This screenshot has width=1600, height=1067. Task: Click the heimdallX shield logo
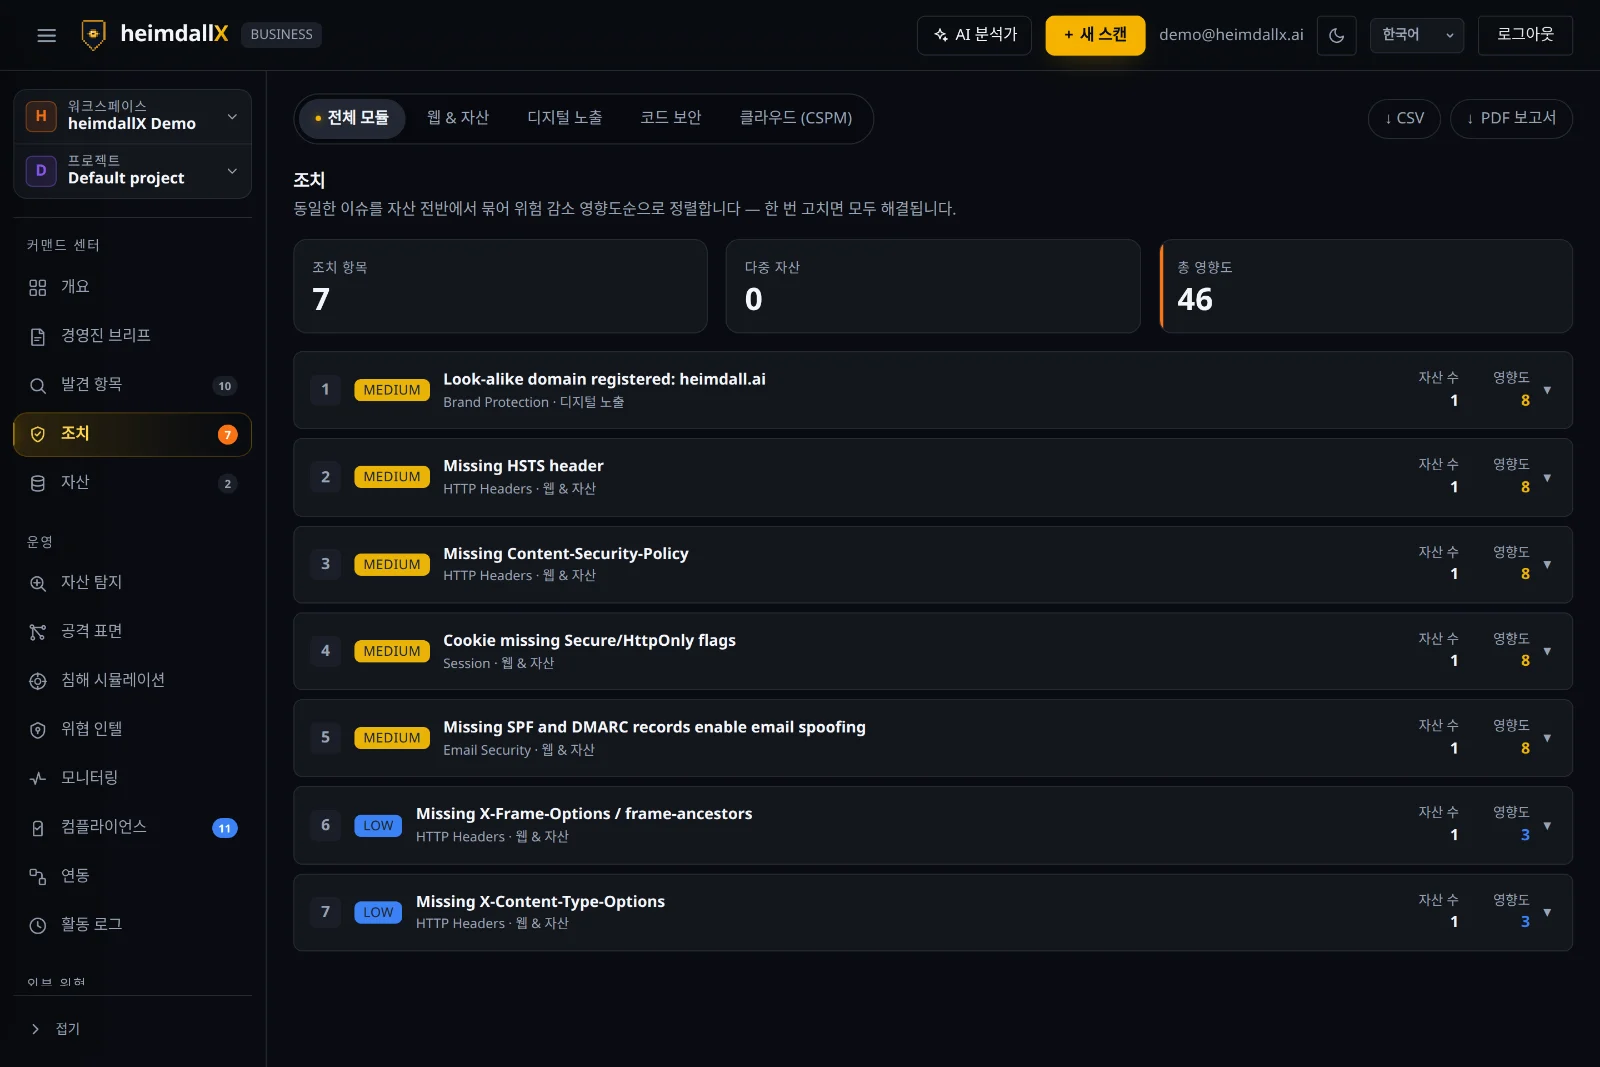click(93, 34)
